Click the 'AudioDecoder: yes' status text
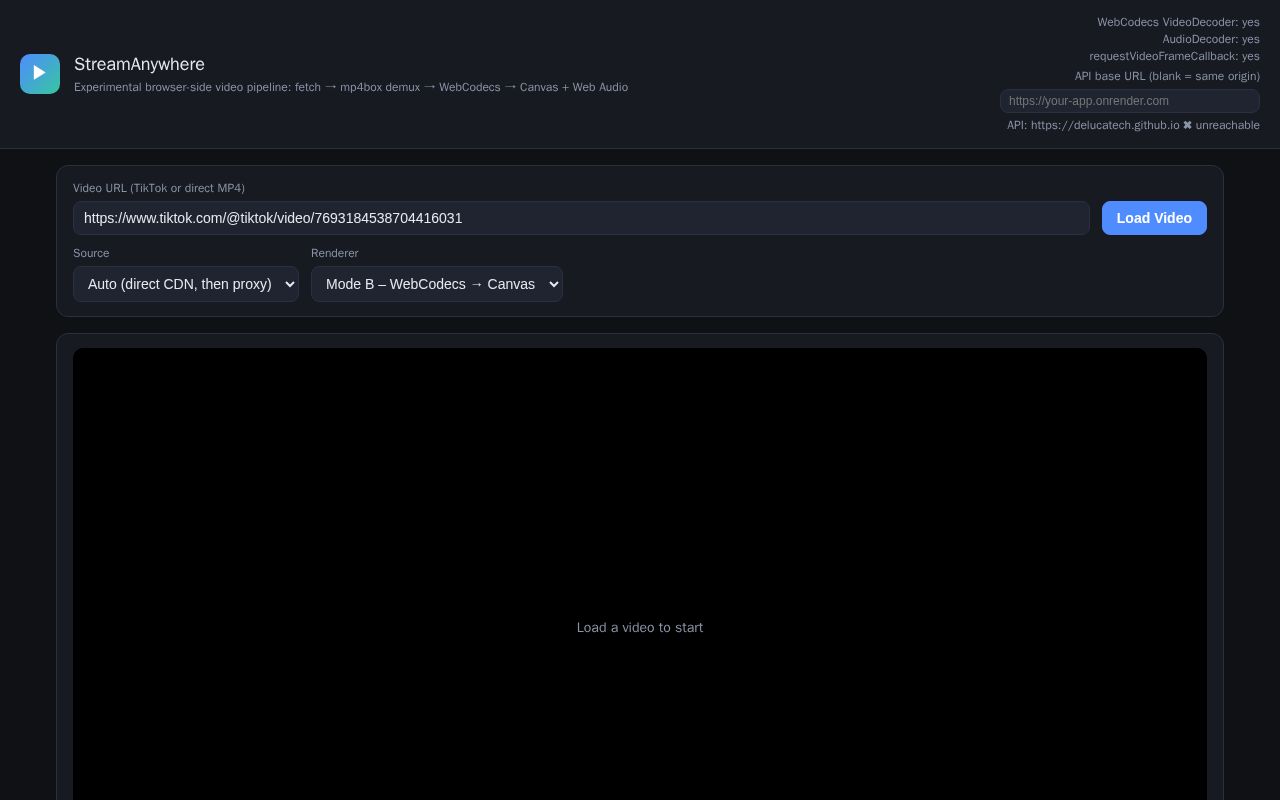The height and width of the screenshot is (800, 1280). [x=1211, y=39]
